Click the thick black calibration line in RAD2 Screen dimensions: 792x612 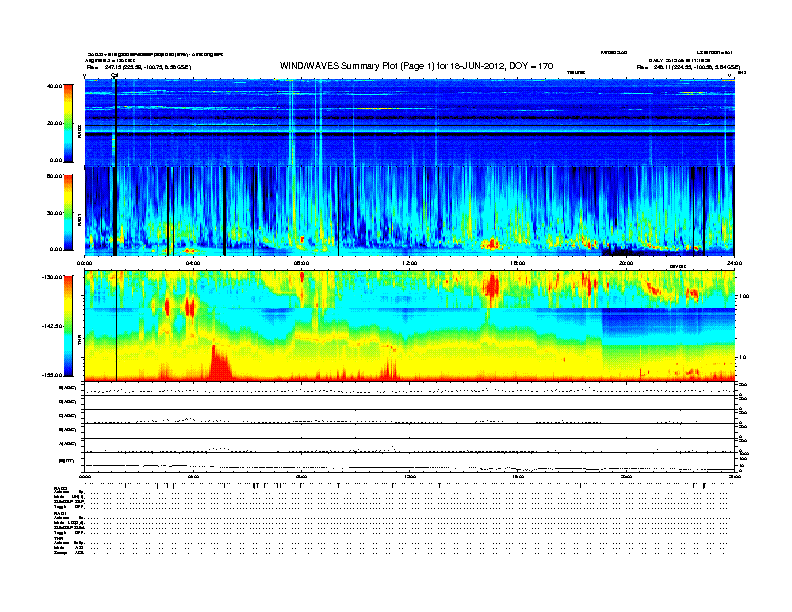[x=116, y=123]
